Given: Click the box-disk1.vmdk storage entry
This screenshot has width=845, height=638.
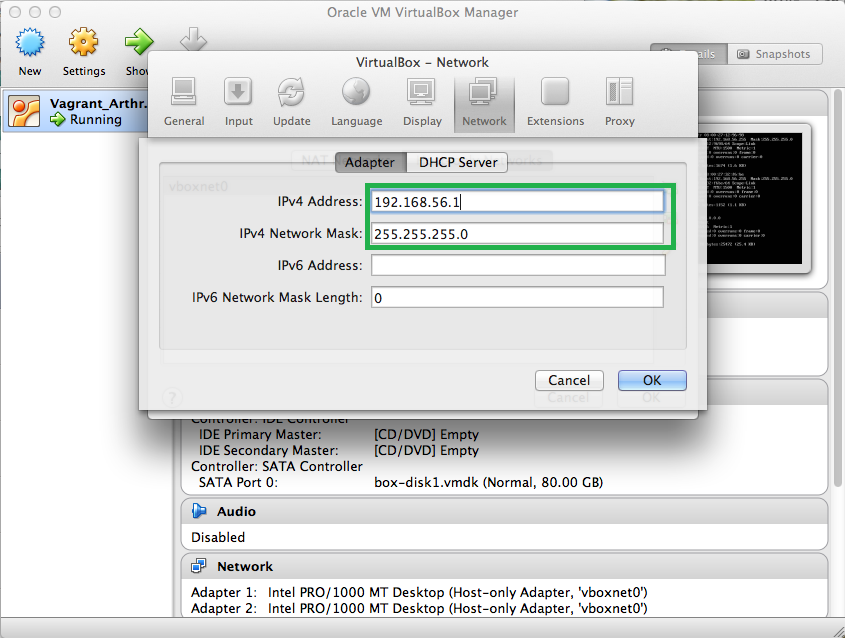Looking at the screenshot, I should click(488, 482).
